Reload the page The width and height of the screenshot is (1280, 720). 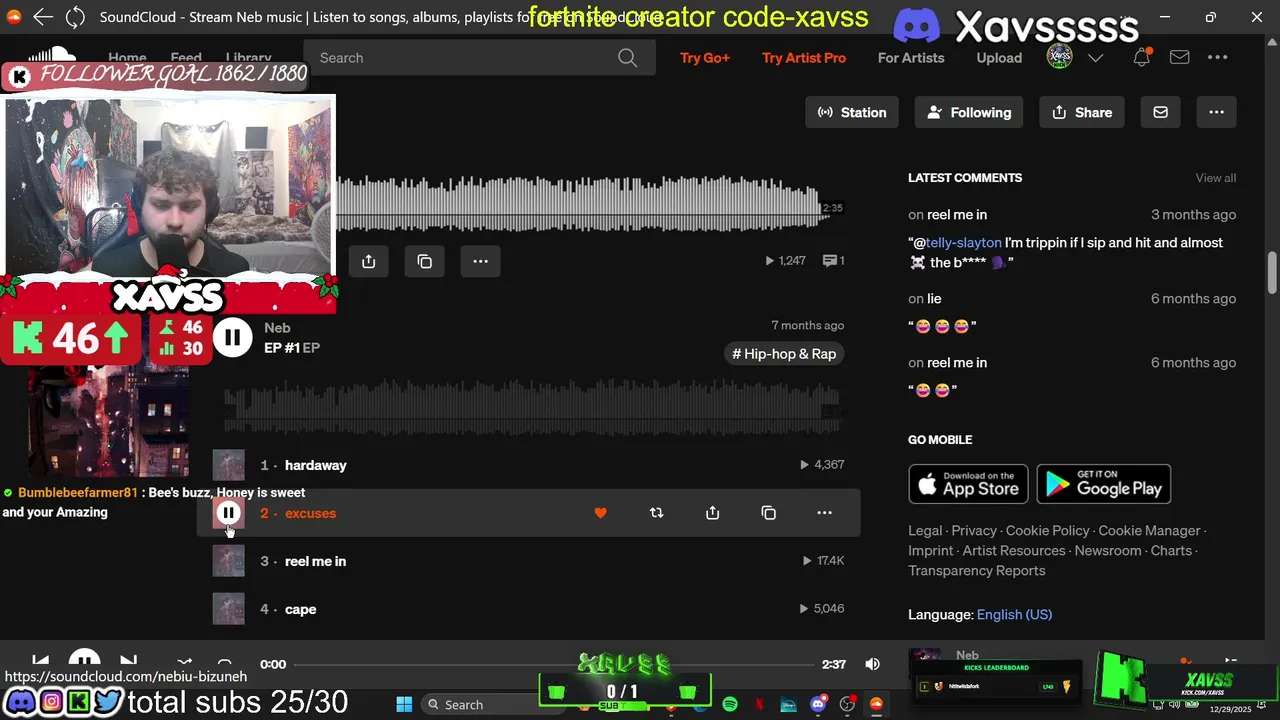[x=75, y=17]
